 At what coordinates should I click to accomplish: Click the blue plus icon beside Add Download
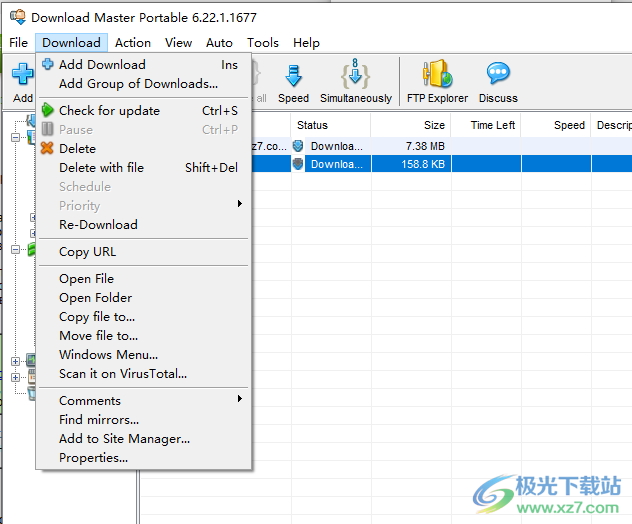coord(48,64)
